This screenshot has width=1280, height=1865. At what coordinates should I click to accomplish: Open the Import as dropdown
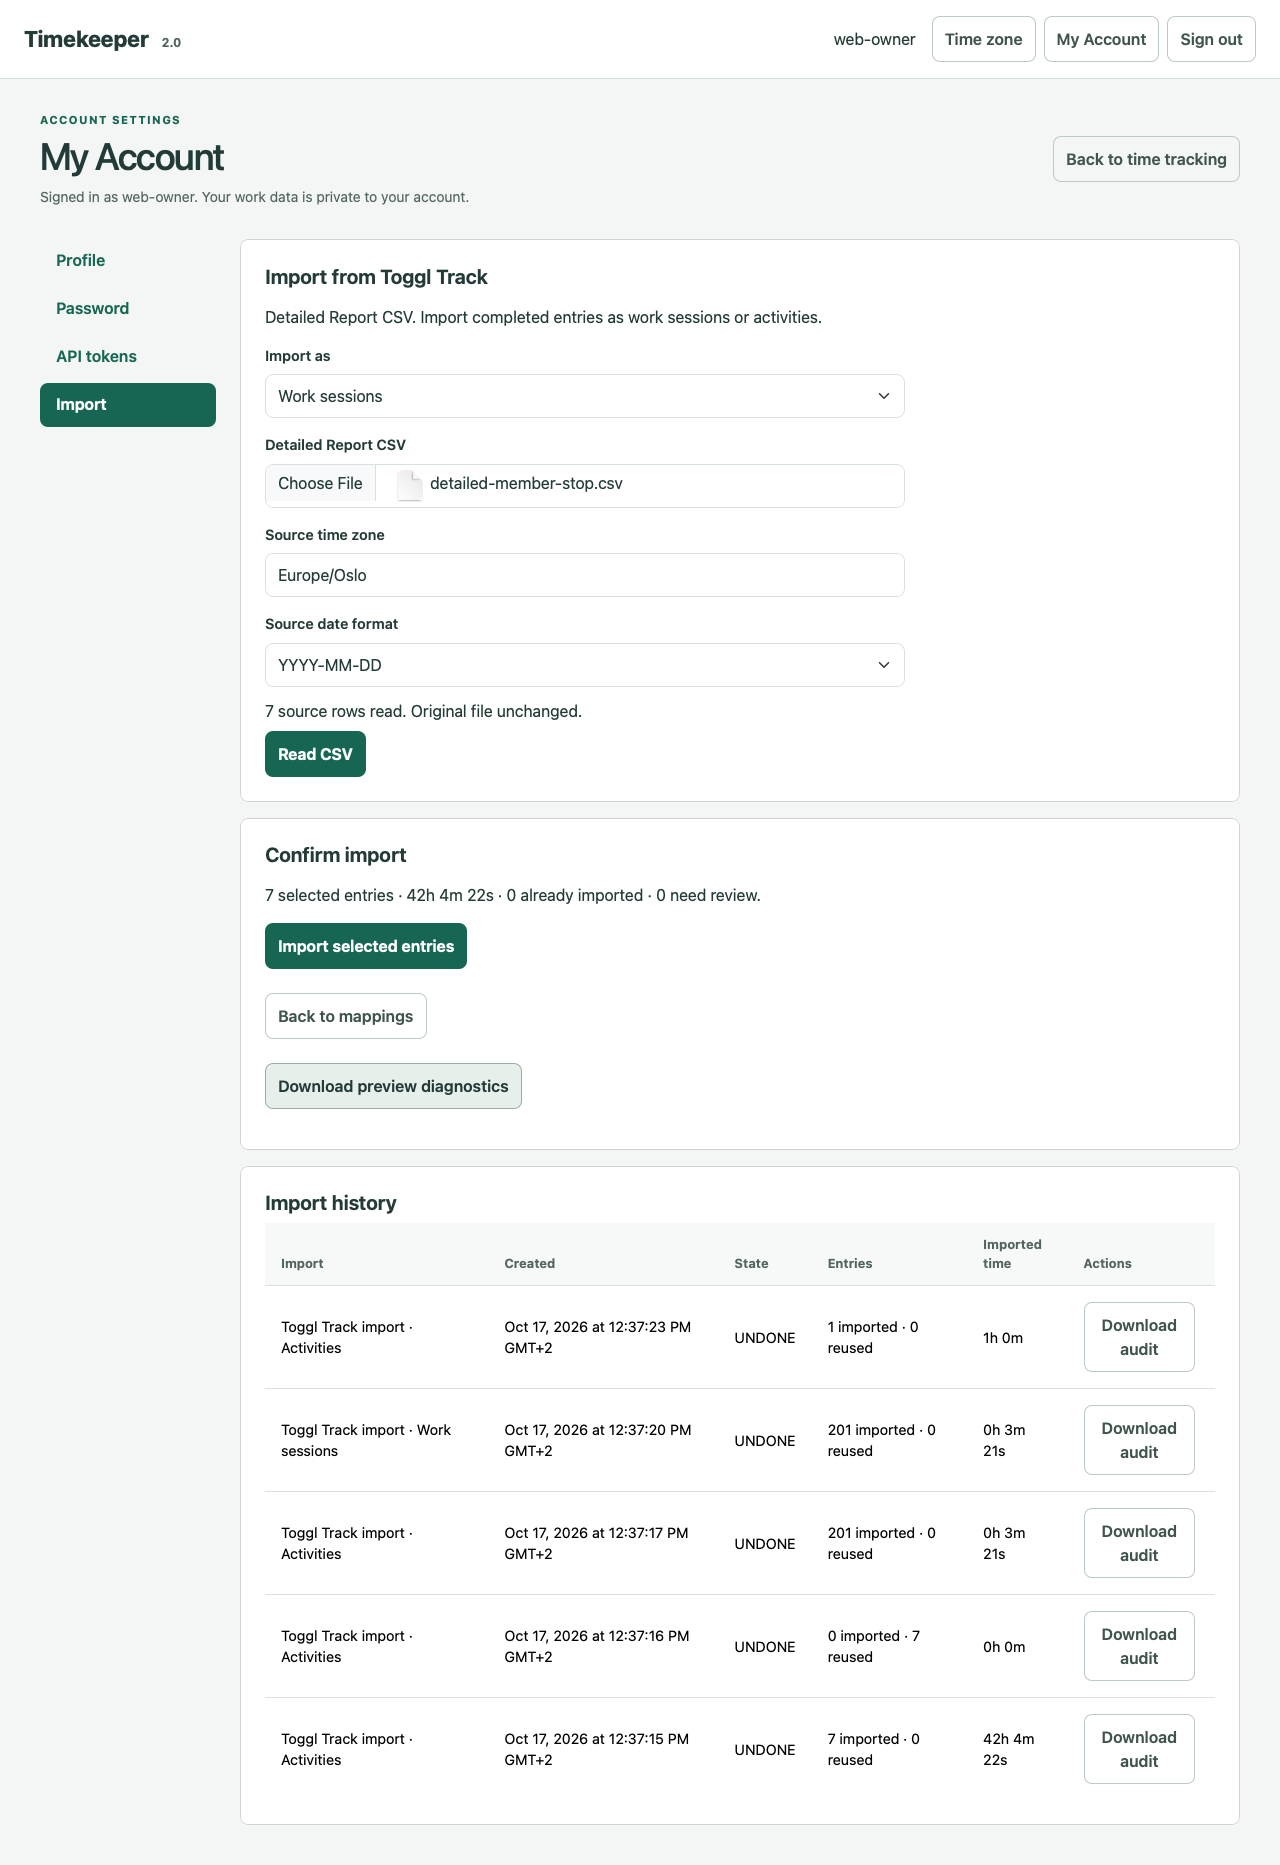585,396
